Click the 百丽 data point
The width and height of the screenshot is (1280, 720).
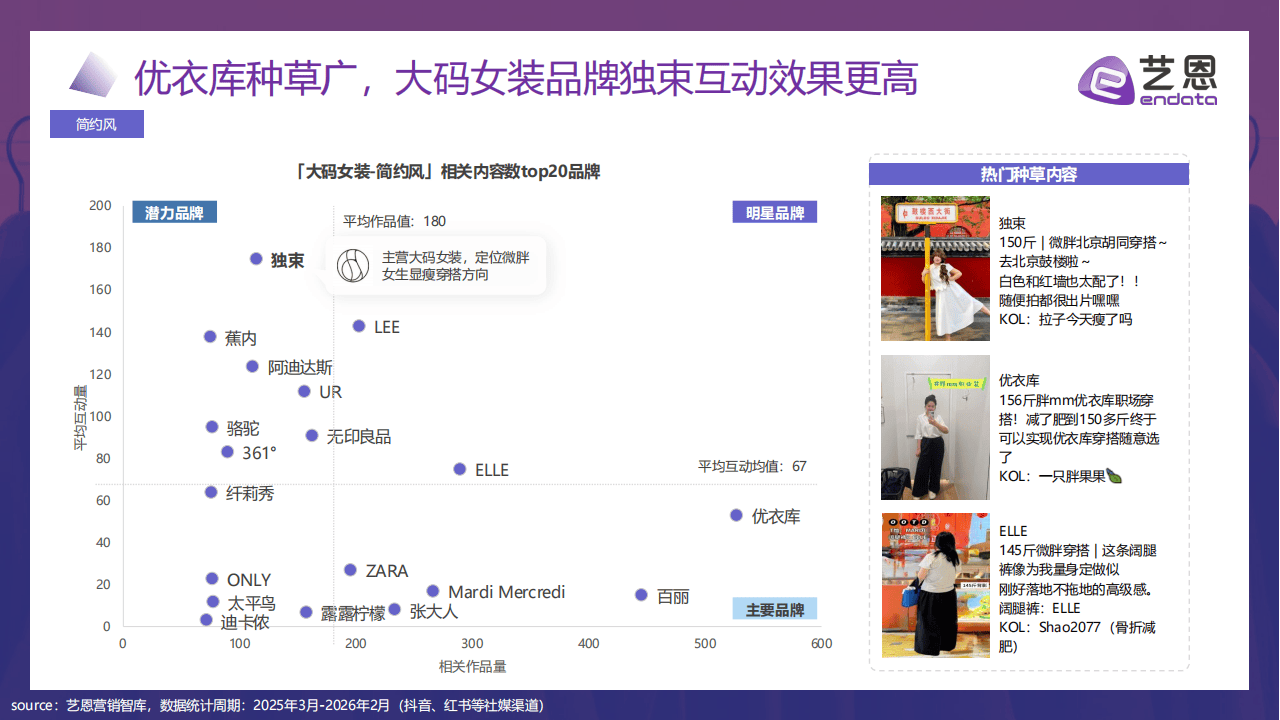point(641,595)
